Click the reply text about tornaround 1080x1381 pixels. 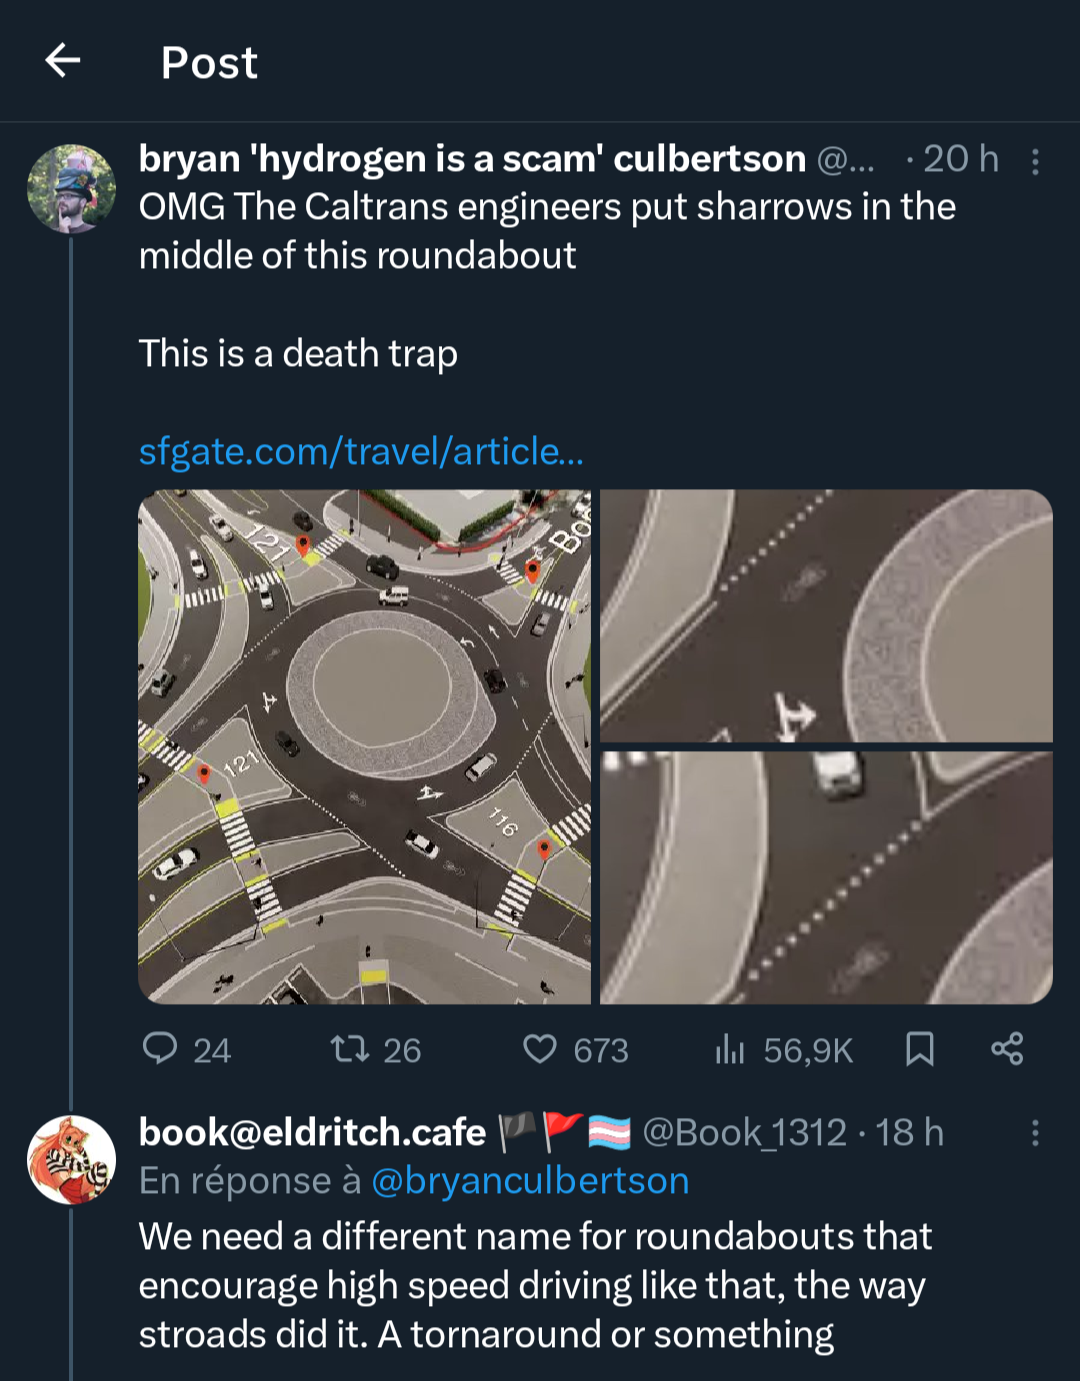(x=535, y=1285)
